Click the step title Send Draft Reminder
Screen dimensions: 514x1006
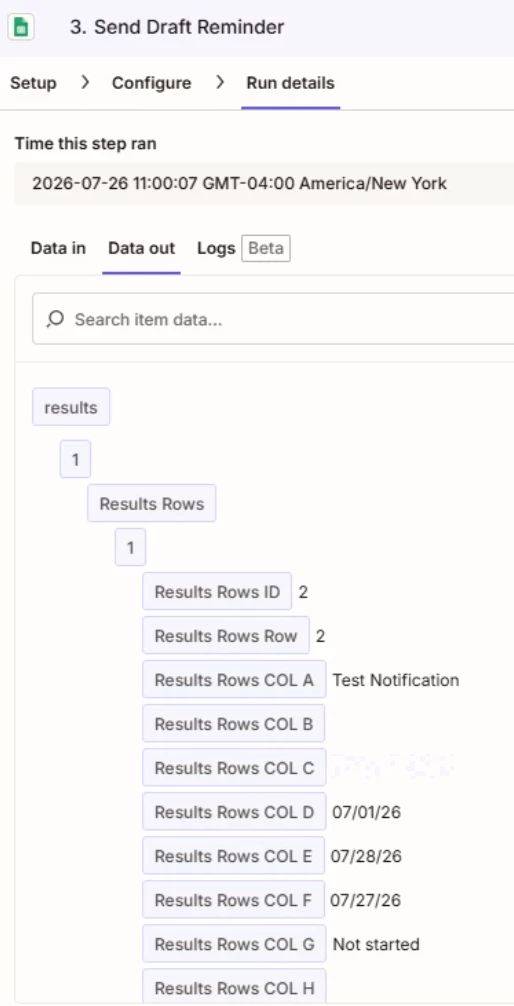(177, 28)
